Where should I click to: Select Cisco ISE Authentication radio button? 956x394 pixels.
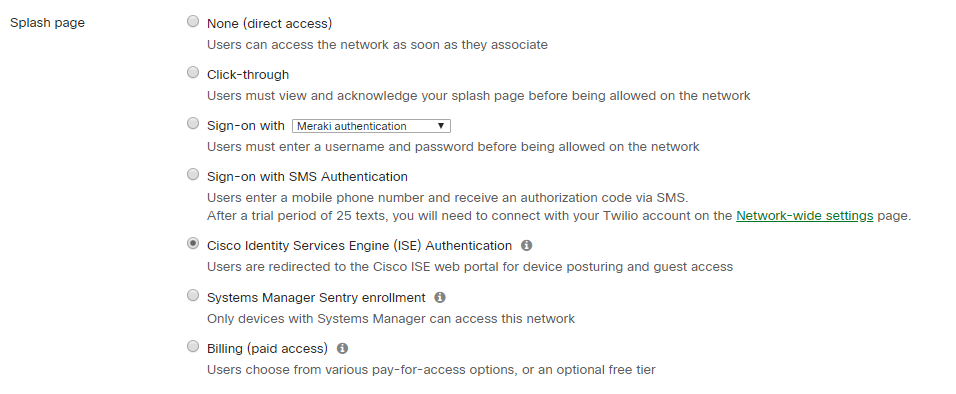[x=193, y=244]
